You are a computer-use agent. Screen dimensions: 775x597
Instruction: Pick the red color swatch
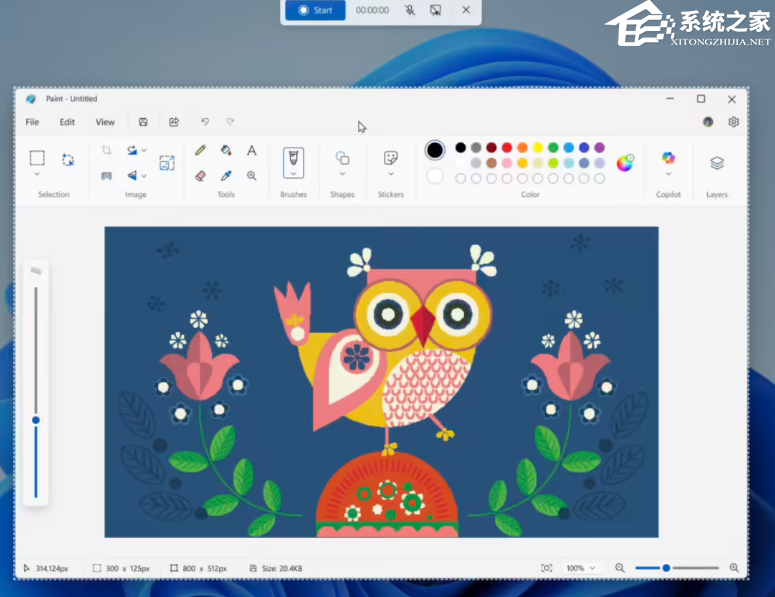[x=507, y=148]
